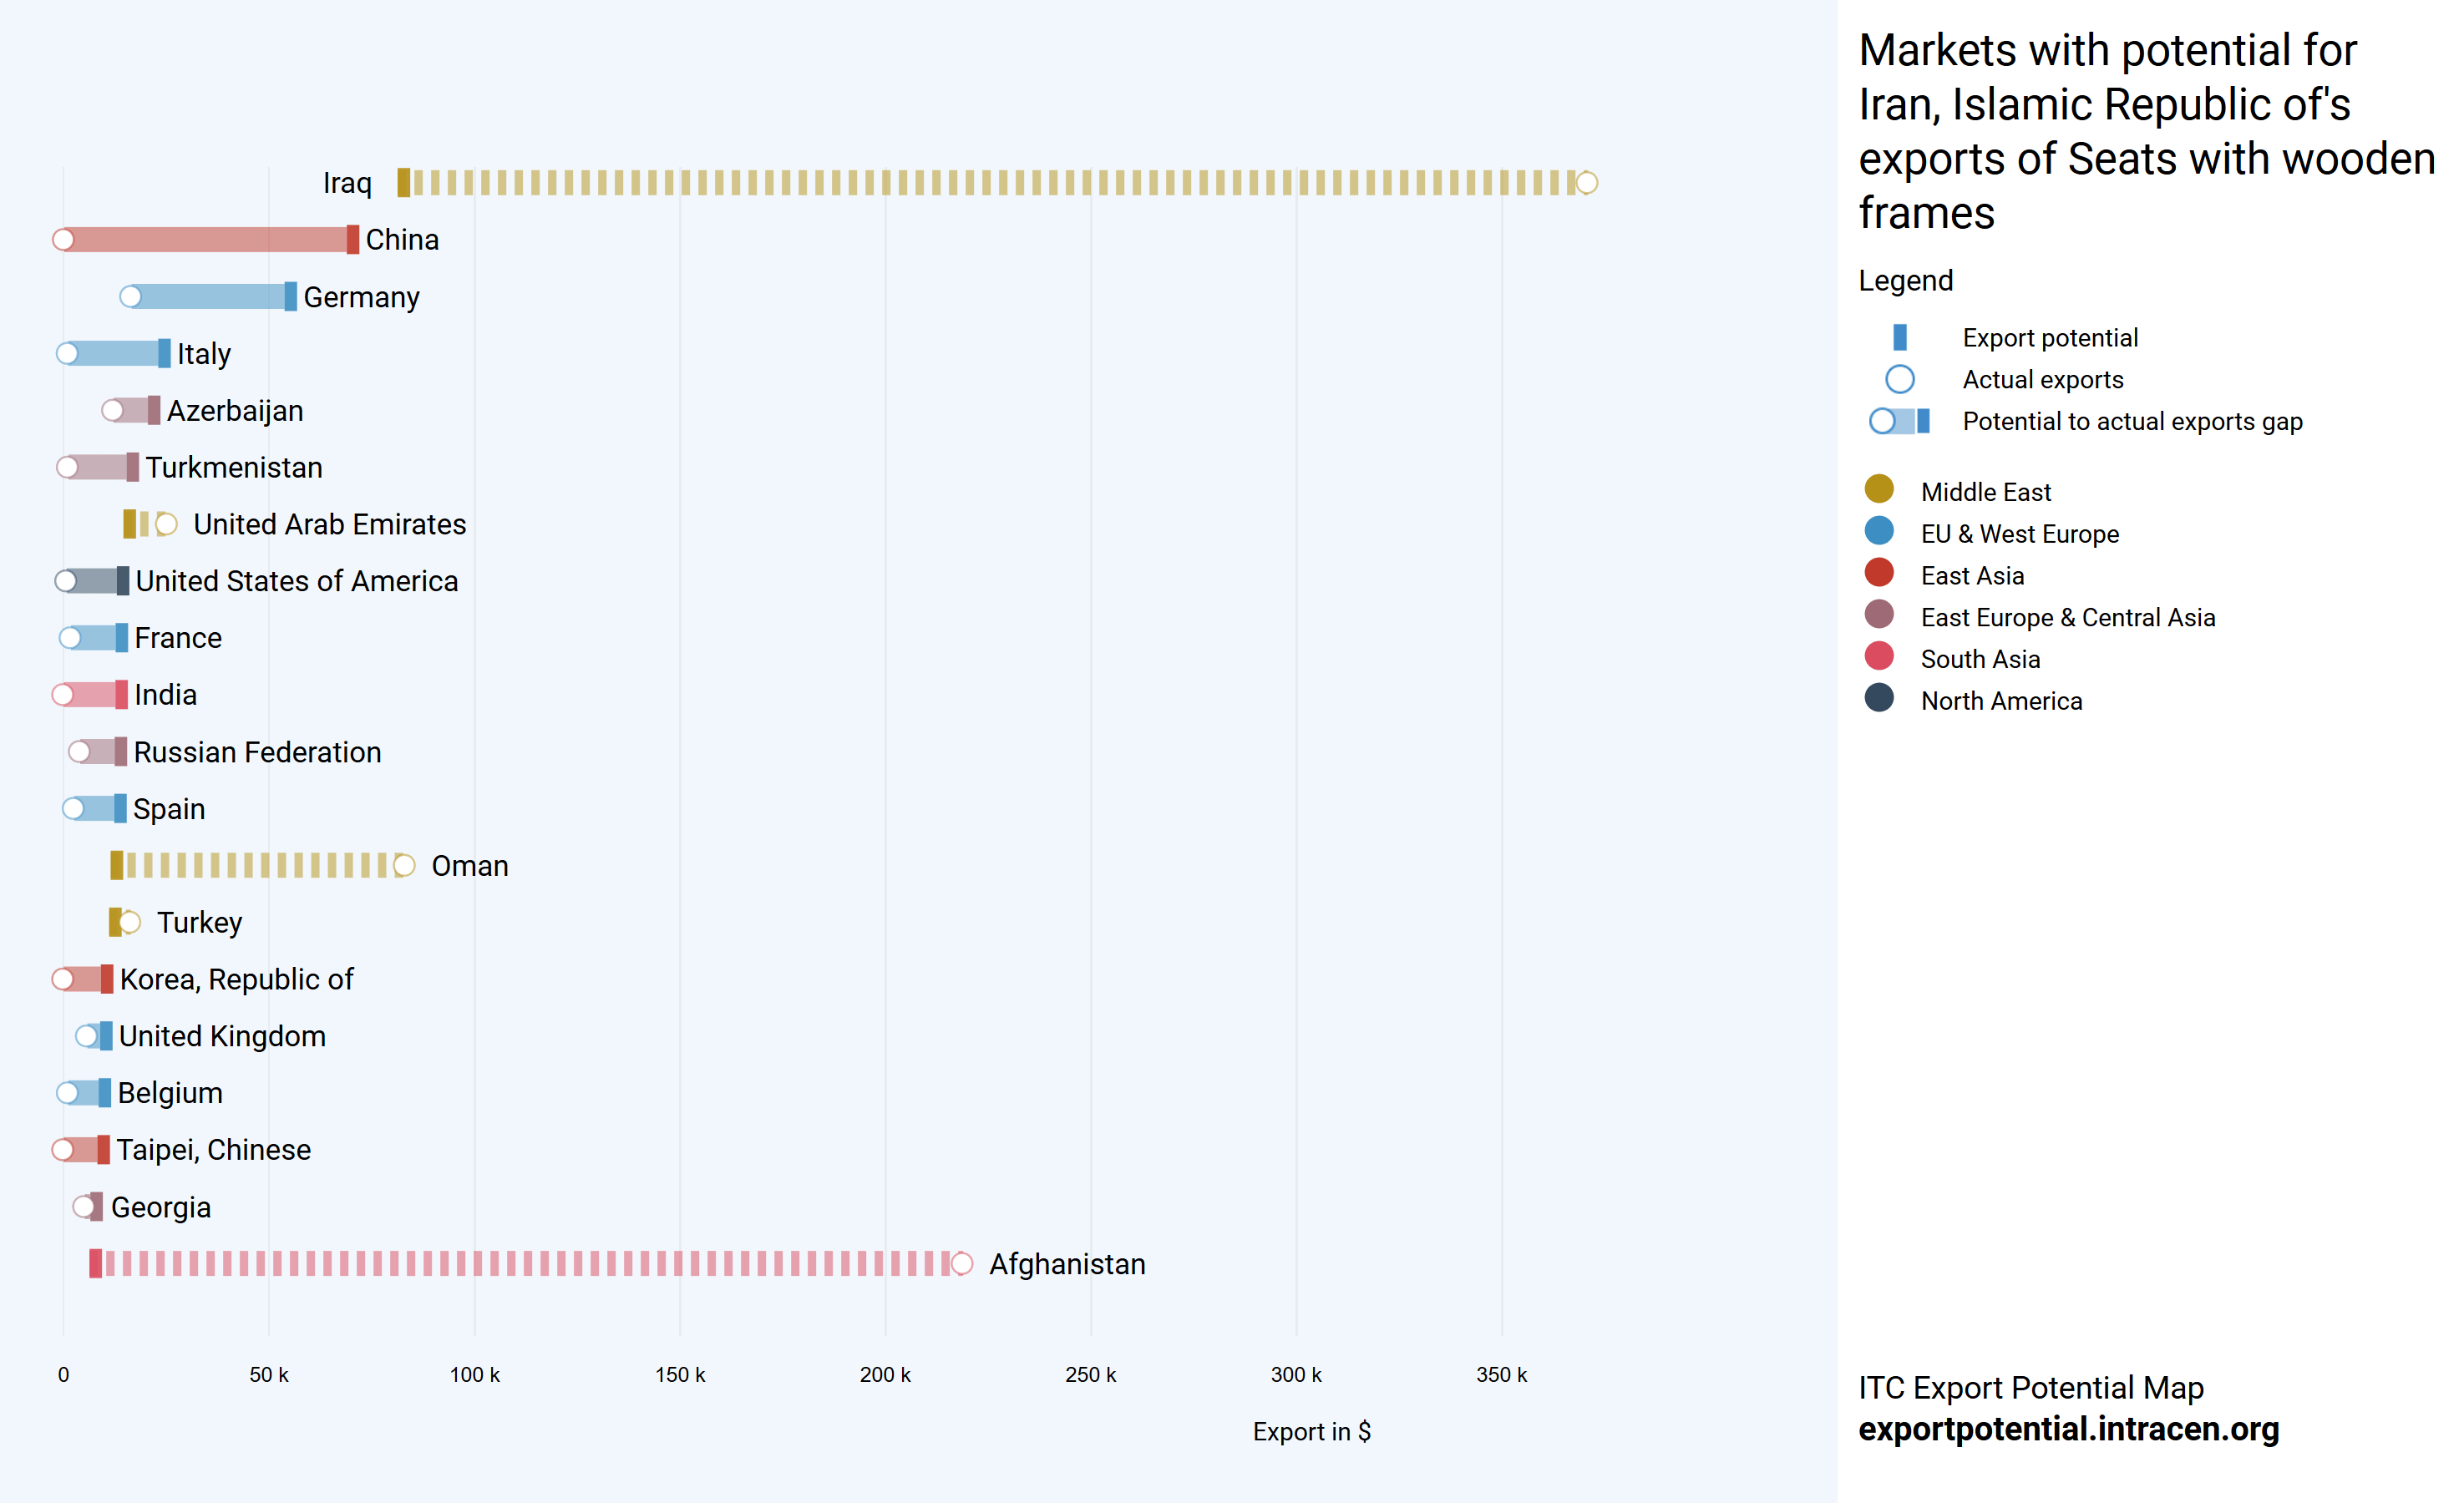
Task: Click the Actual exports legend circle icon
Action: pos(1899,380)
